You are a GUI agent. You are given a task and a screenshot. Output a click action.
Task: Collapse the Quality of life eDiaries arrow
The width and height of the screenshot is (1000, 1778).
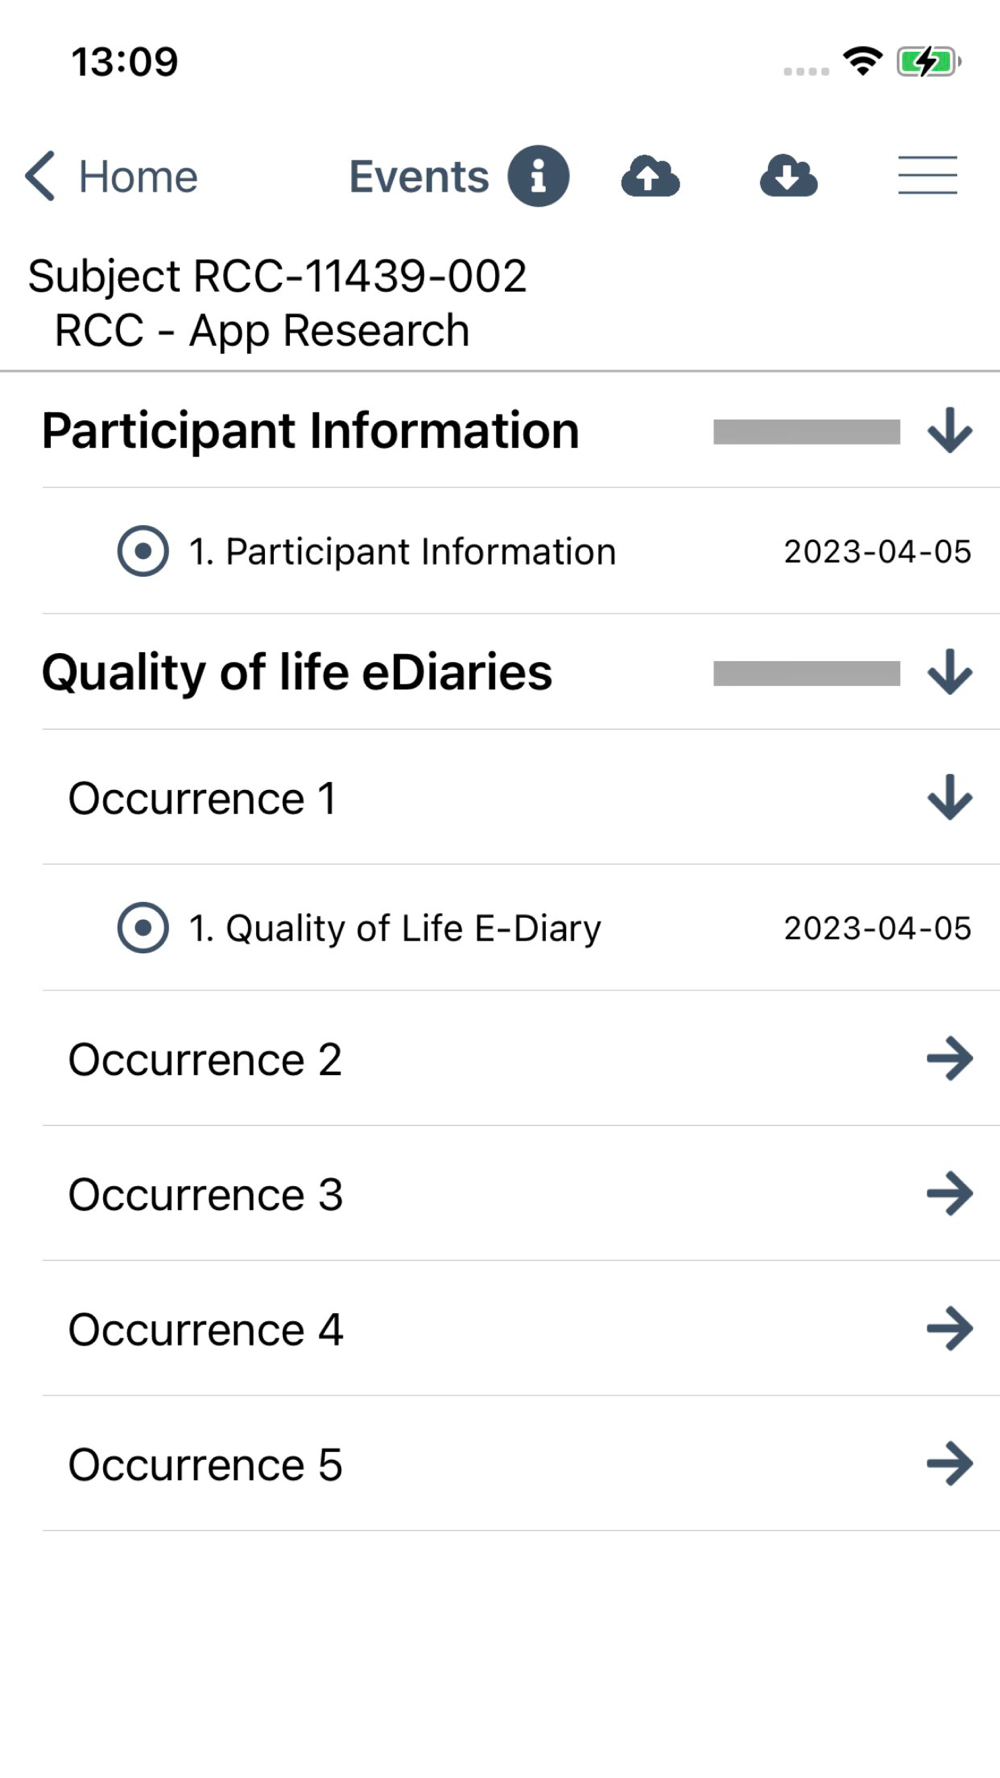pos(949,672)
